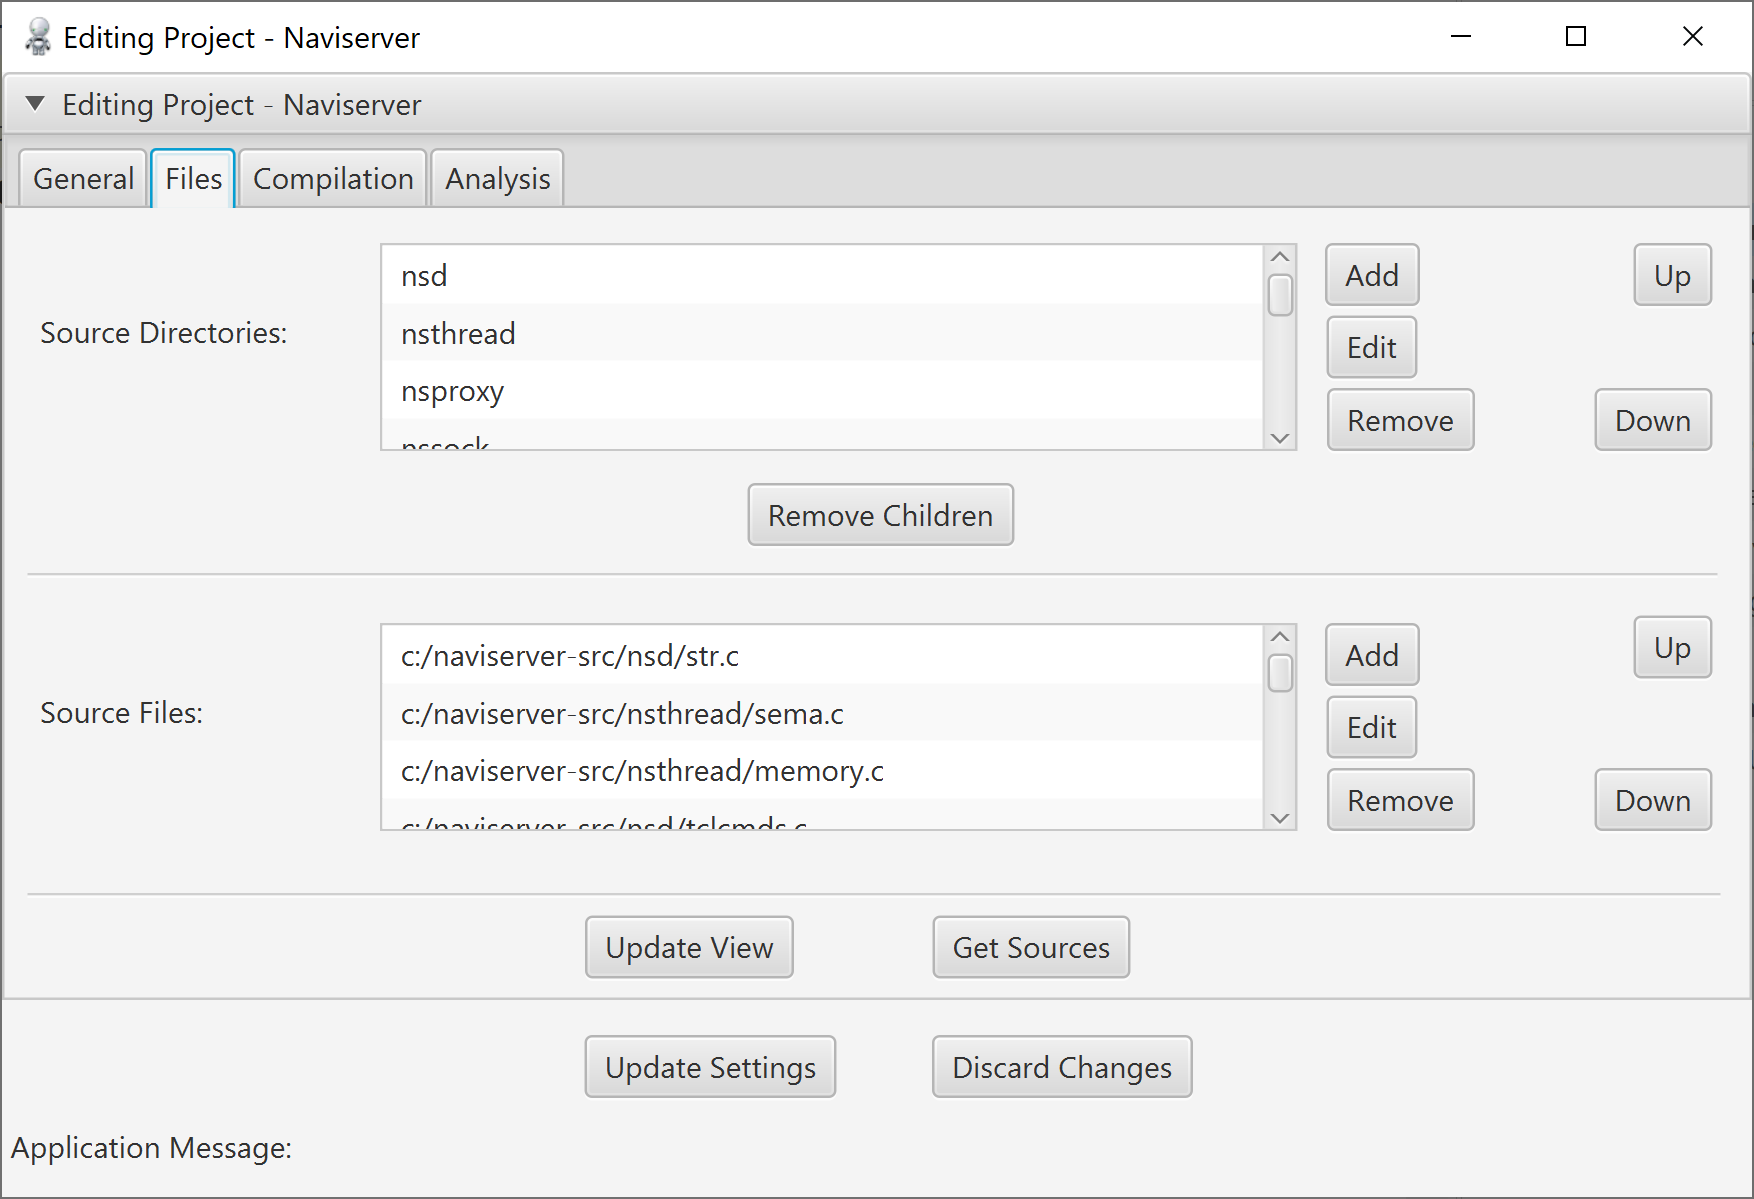Click Remove Children button
Image resolution: width=1754 pixels, height=1199 pixels.
pyautogui.click(x=880, y=515)
